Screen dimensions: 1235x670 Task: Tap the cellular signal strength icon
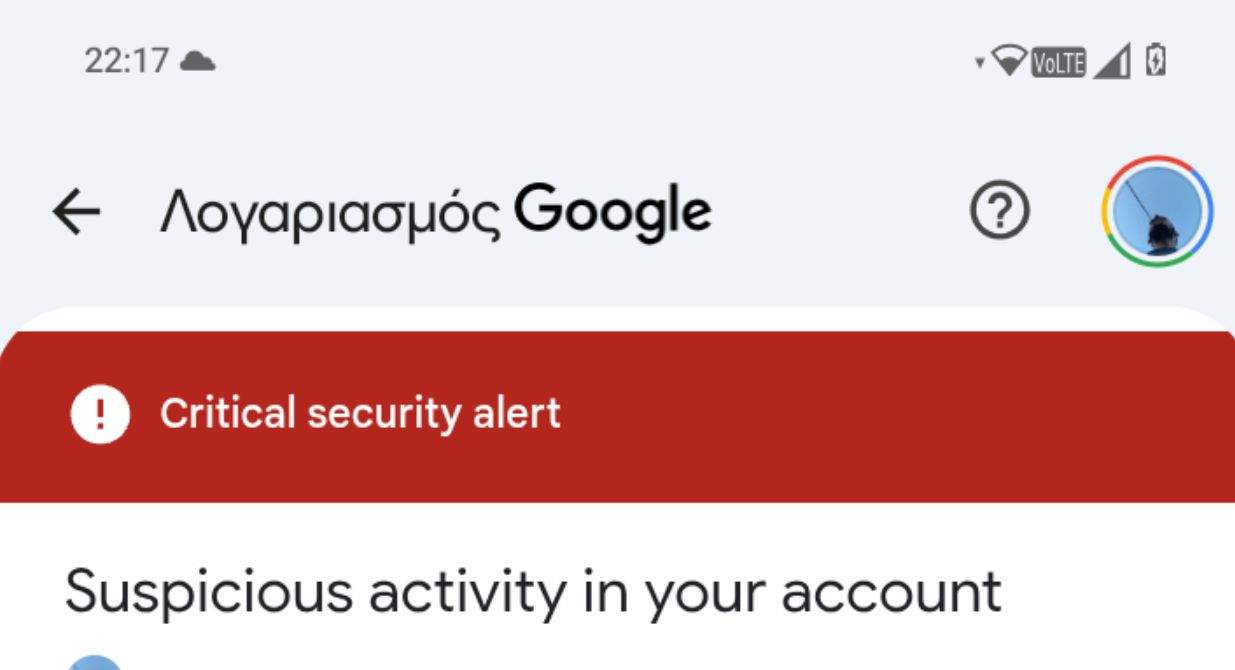tap(1112, 63)
